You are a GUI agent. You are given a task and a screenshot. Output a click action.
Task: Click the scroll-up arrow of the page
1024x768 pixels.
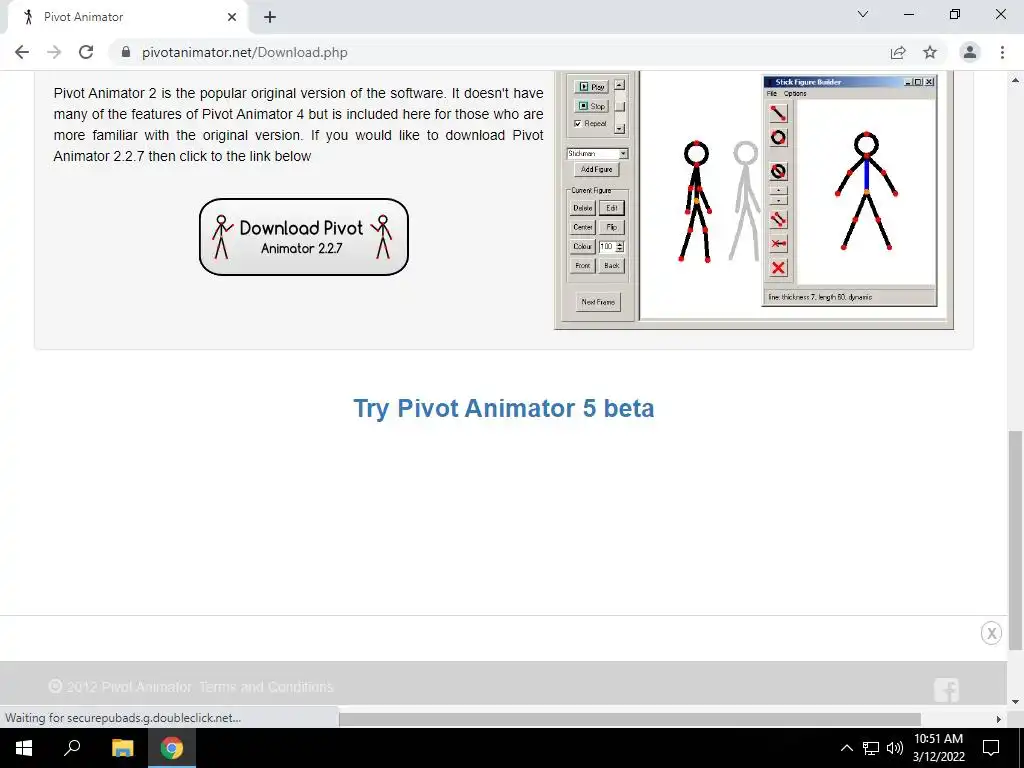tap(1015, 80)
